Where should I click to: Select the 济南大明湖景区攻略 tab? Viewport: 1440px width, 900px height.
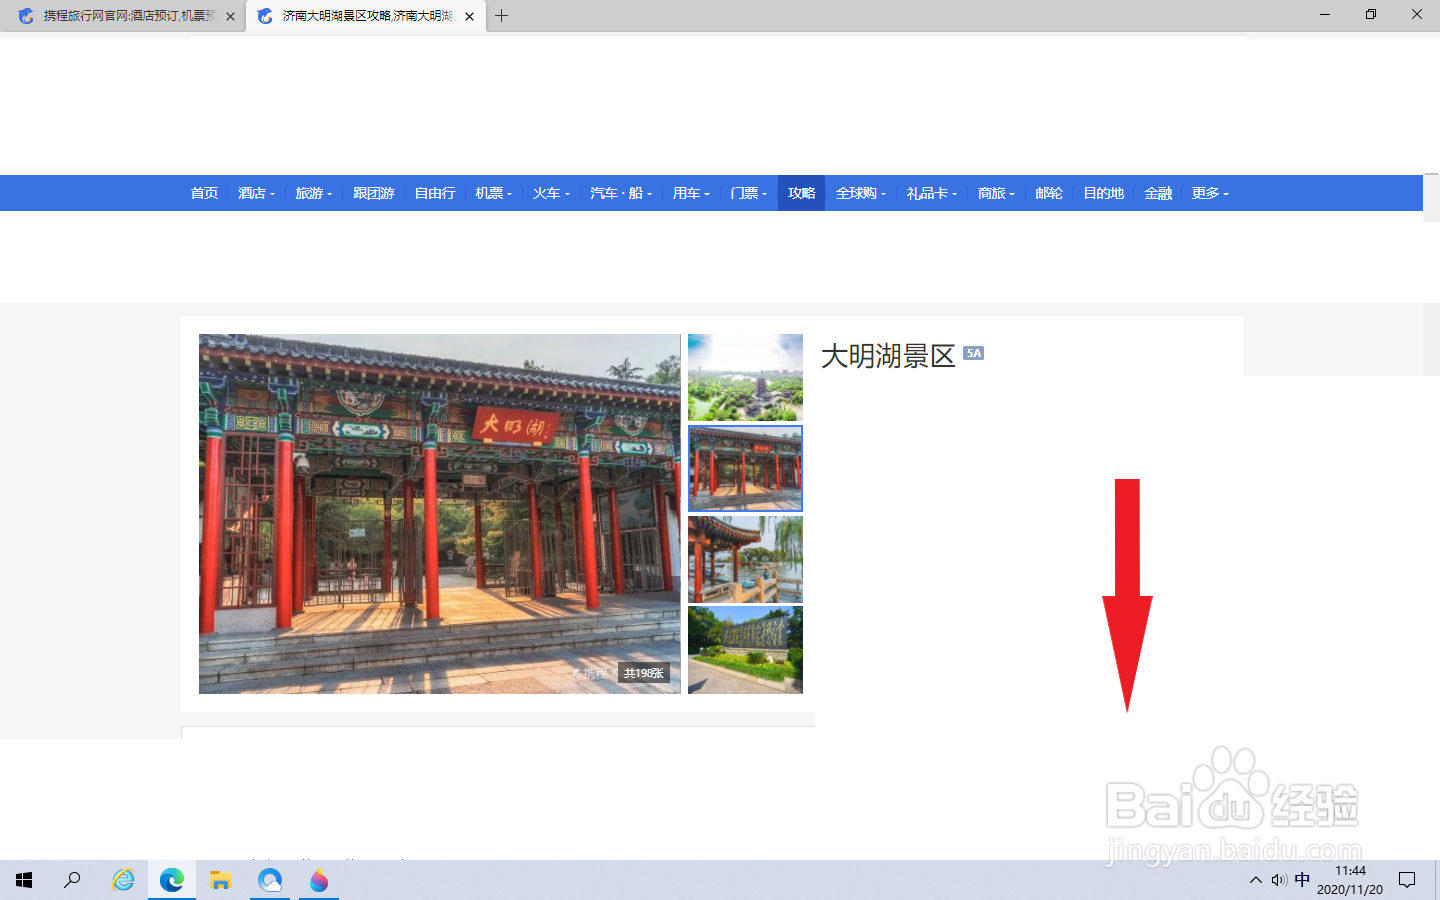coord(366,16)
